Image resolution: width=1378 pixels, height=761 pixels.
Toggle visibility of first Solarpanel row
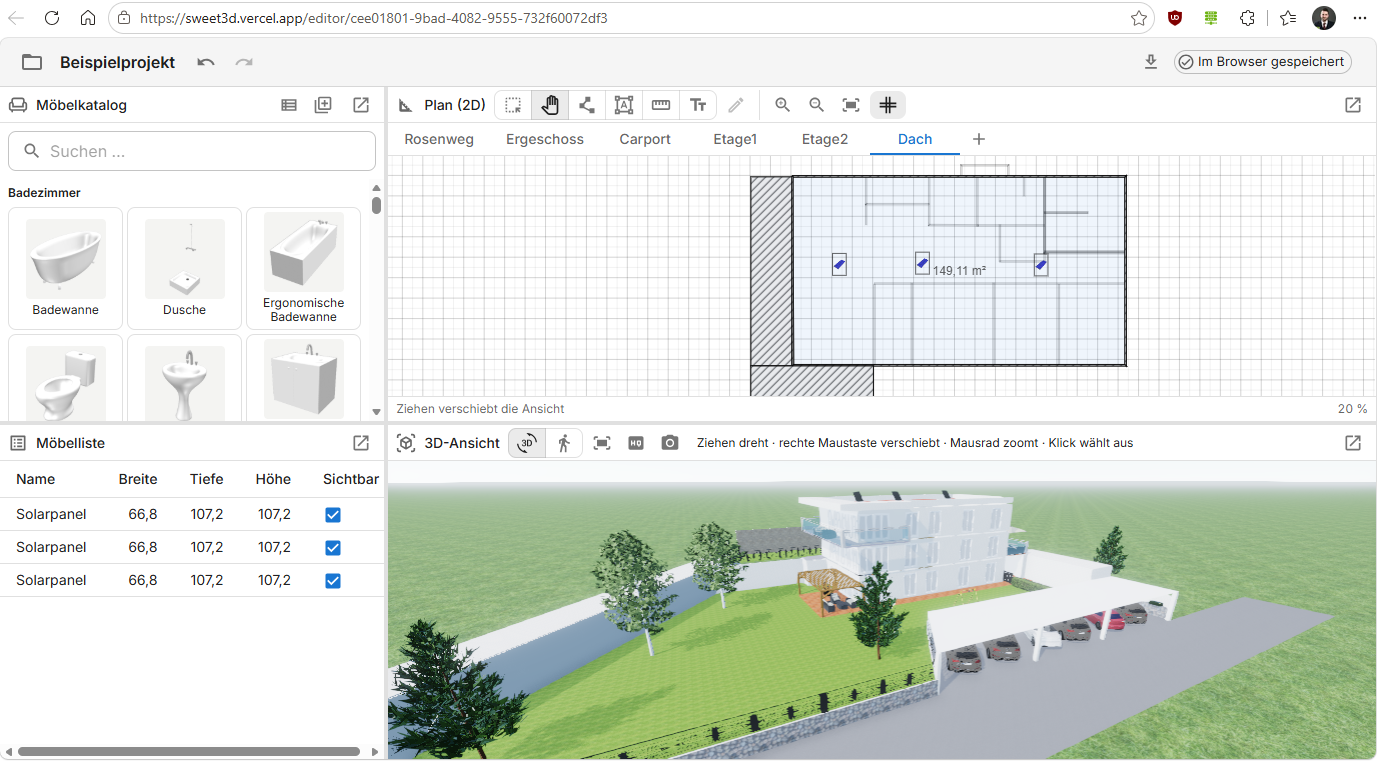coord(333,514)
